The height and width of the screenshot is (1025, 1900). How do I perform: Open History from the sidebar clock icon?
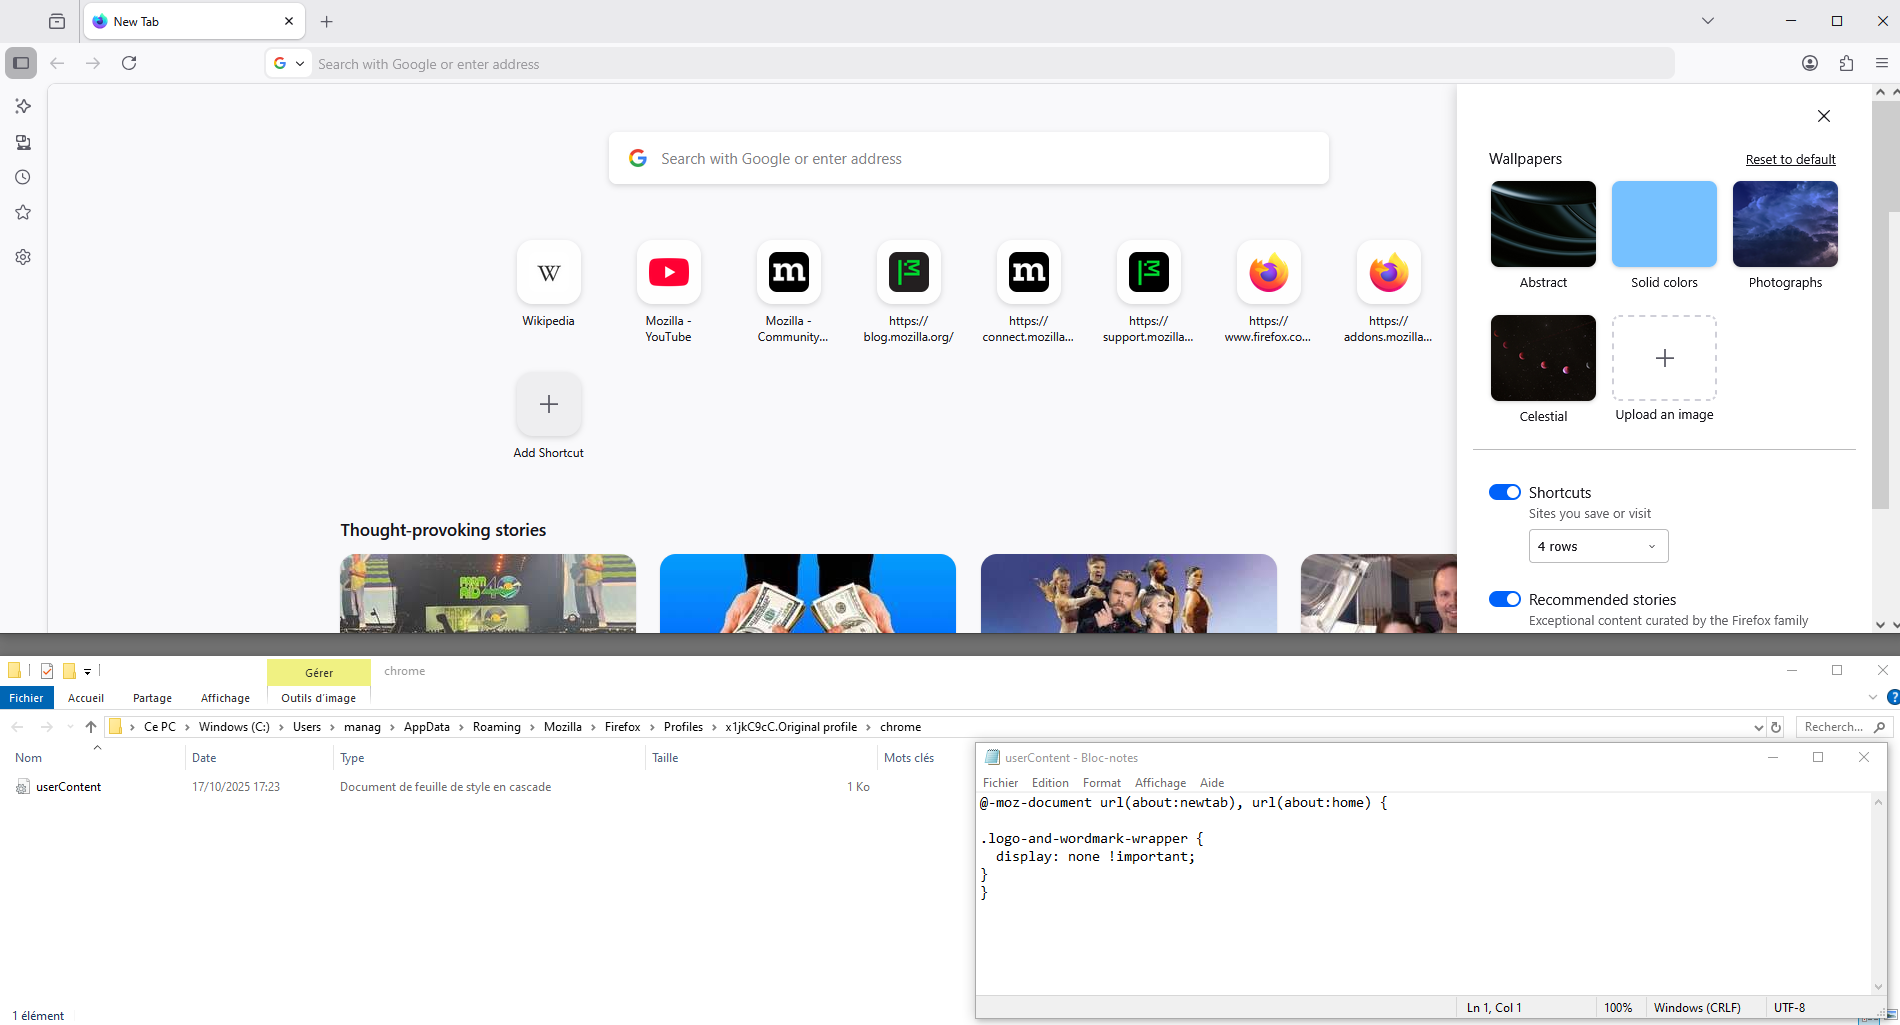point(23,177)
